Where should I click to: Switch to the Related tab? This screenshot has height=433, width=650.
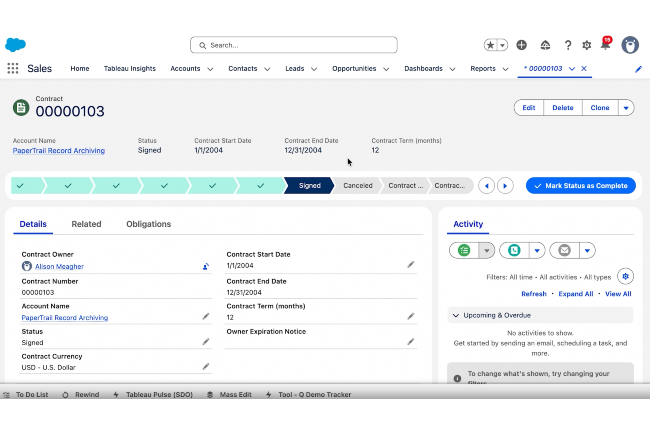pos(86,224)
